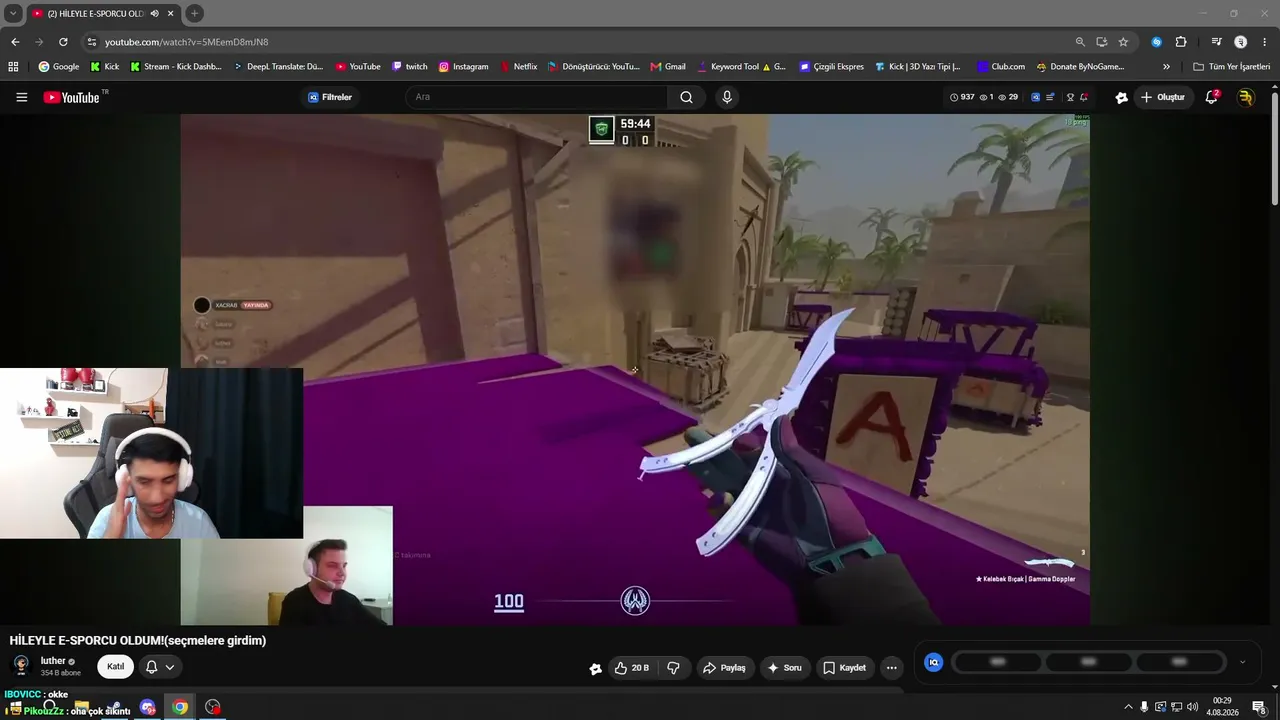This screenshot has height=720, width=1280.
Task: Like the video with thumbs-up button
Action: pyautogui.click(x=632, y=668)
